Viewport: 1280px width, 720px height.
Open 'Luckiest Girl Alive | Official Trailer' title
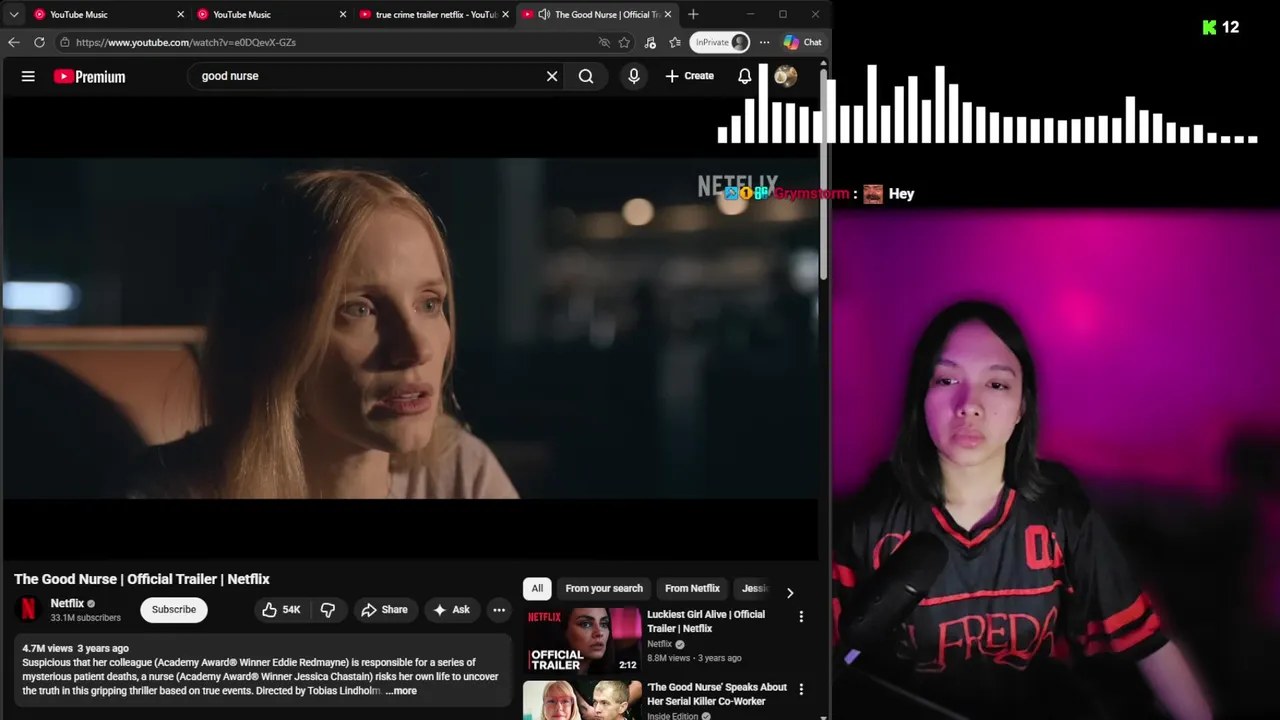(706, 621)
